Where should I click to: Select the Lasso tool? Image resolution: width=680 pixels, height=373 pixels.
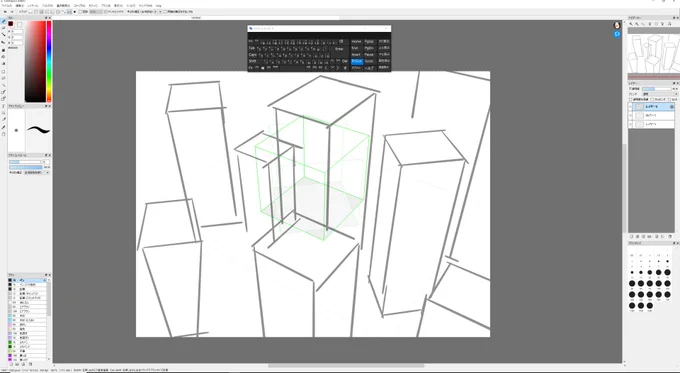pyautogui.click(x=3, y=79)
